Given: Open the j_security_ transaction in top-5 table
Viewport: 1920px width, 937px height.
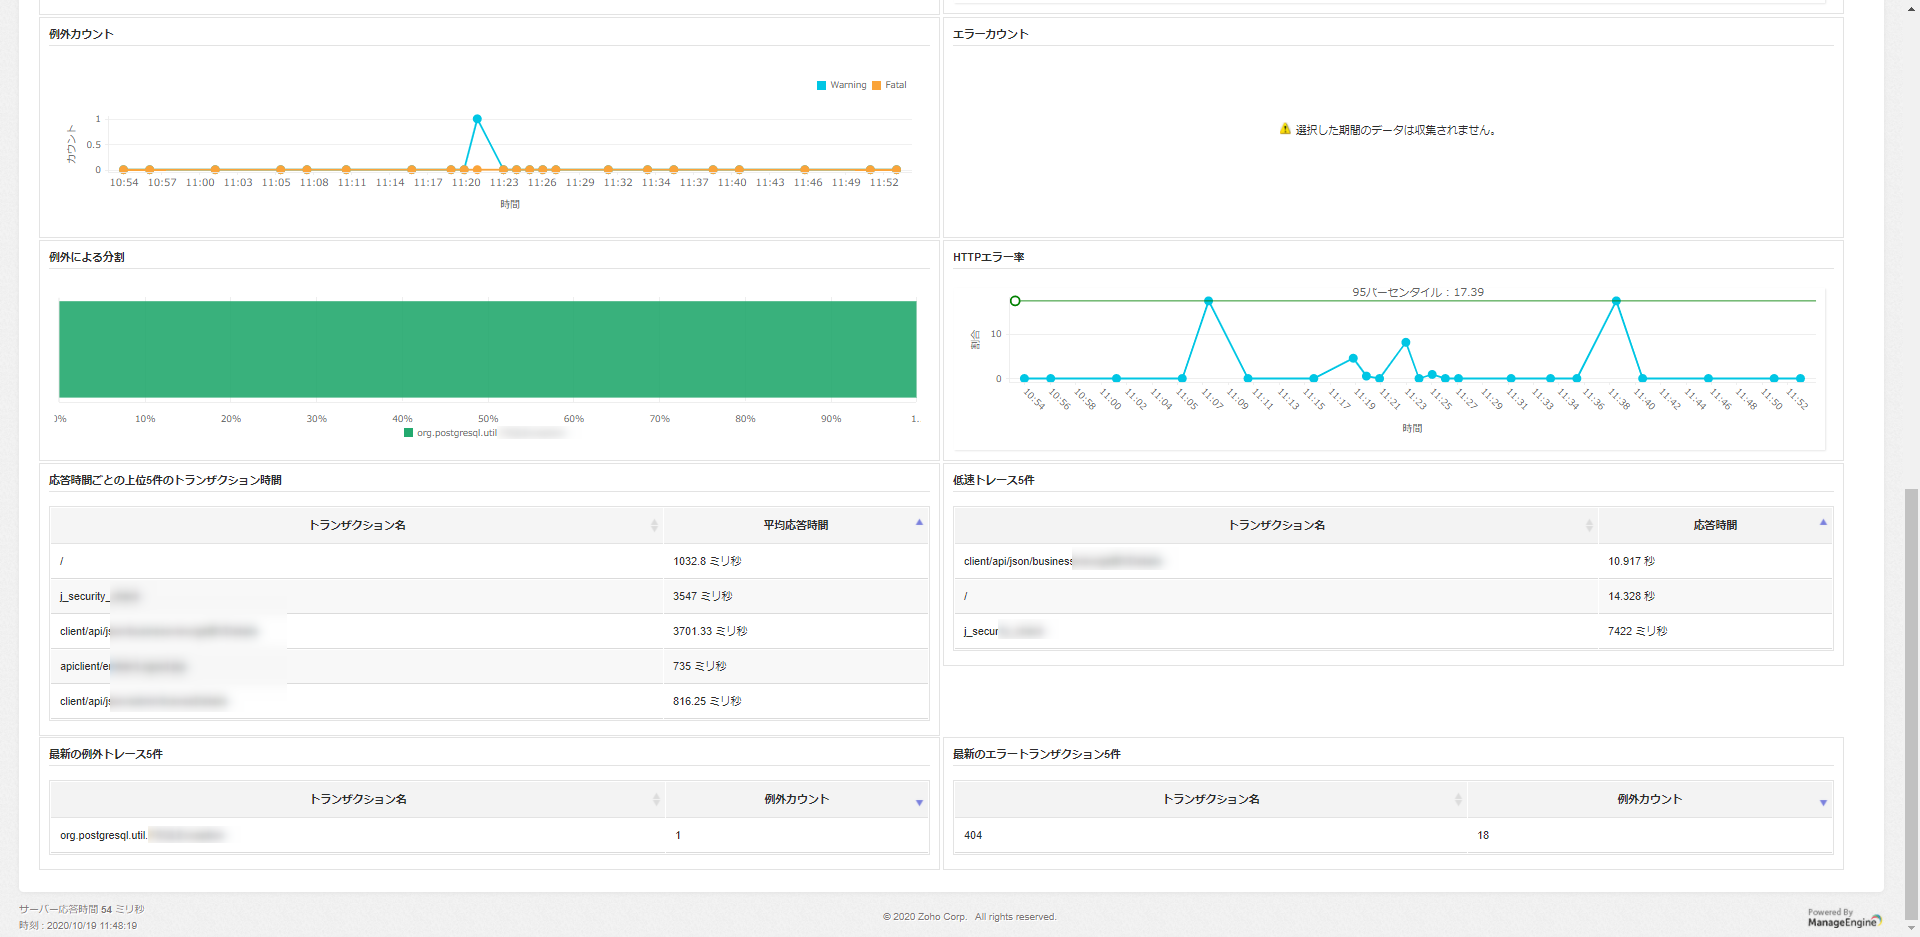Looking at the screenshot, I should (85, 596).
